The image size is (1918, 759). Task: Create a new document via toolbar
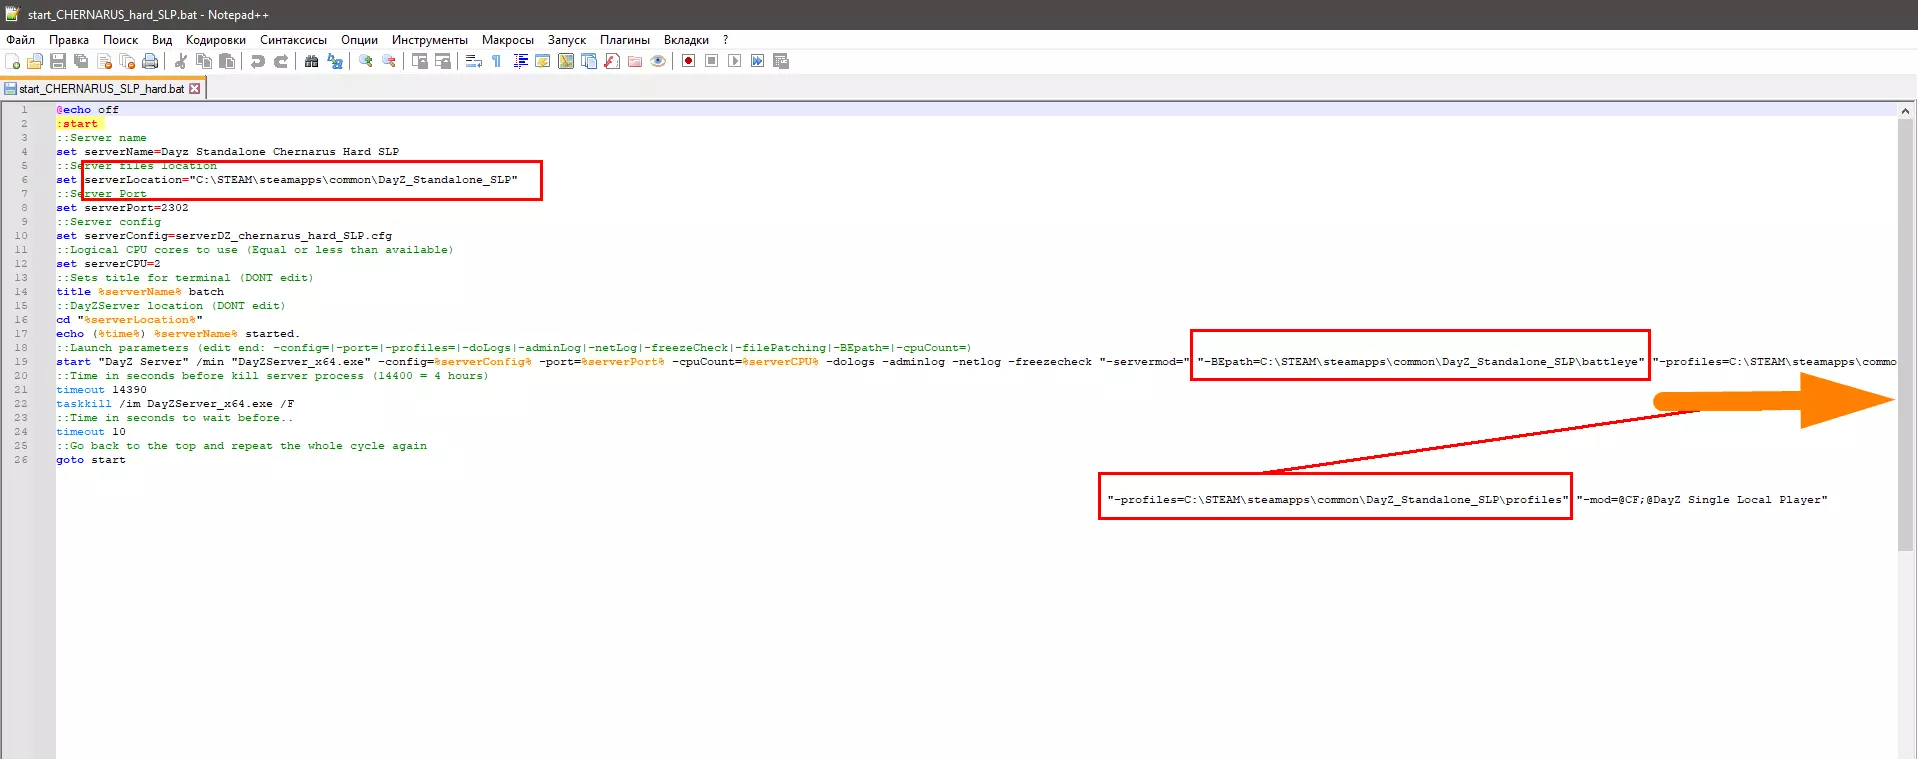pyautogui.click(x=13, y=61)
